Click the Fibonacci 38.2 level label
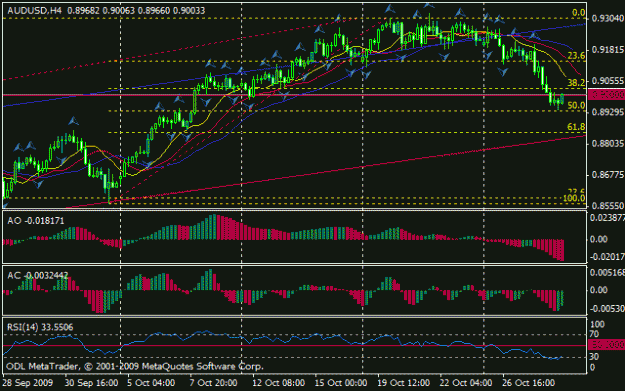The height and width of the screenshot is (391, 625). (x=576, y=83)
